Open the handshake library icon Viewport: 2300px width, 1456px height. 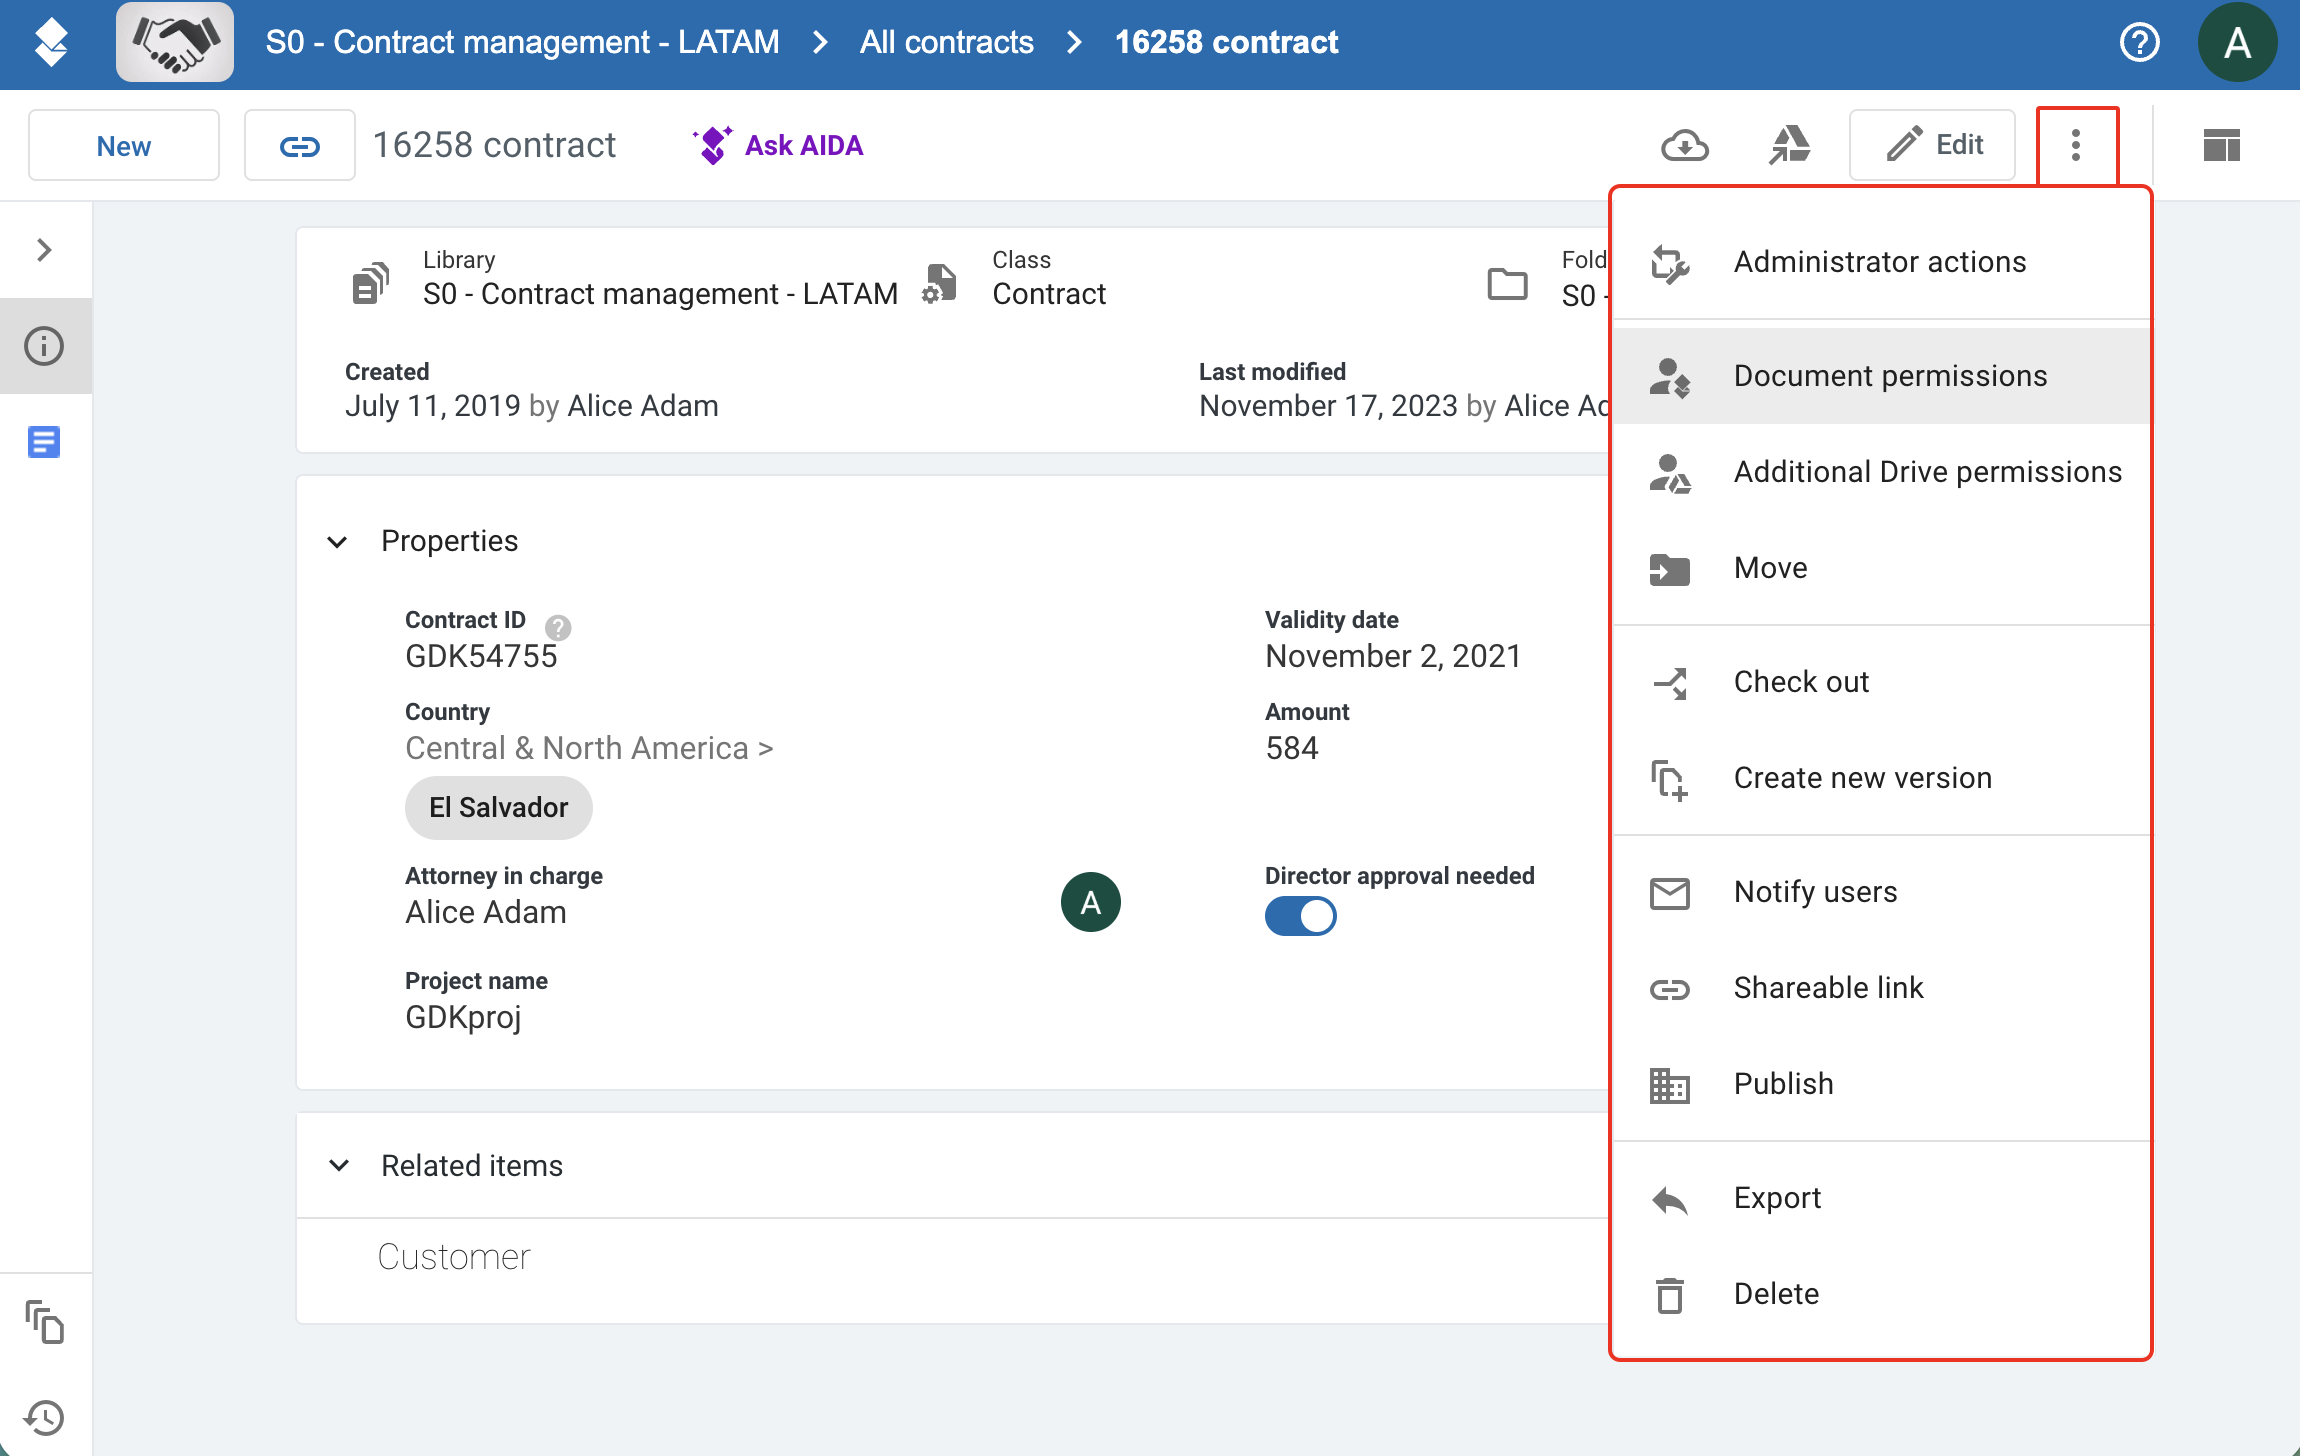click(x=175, y=42)
